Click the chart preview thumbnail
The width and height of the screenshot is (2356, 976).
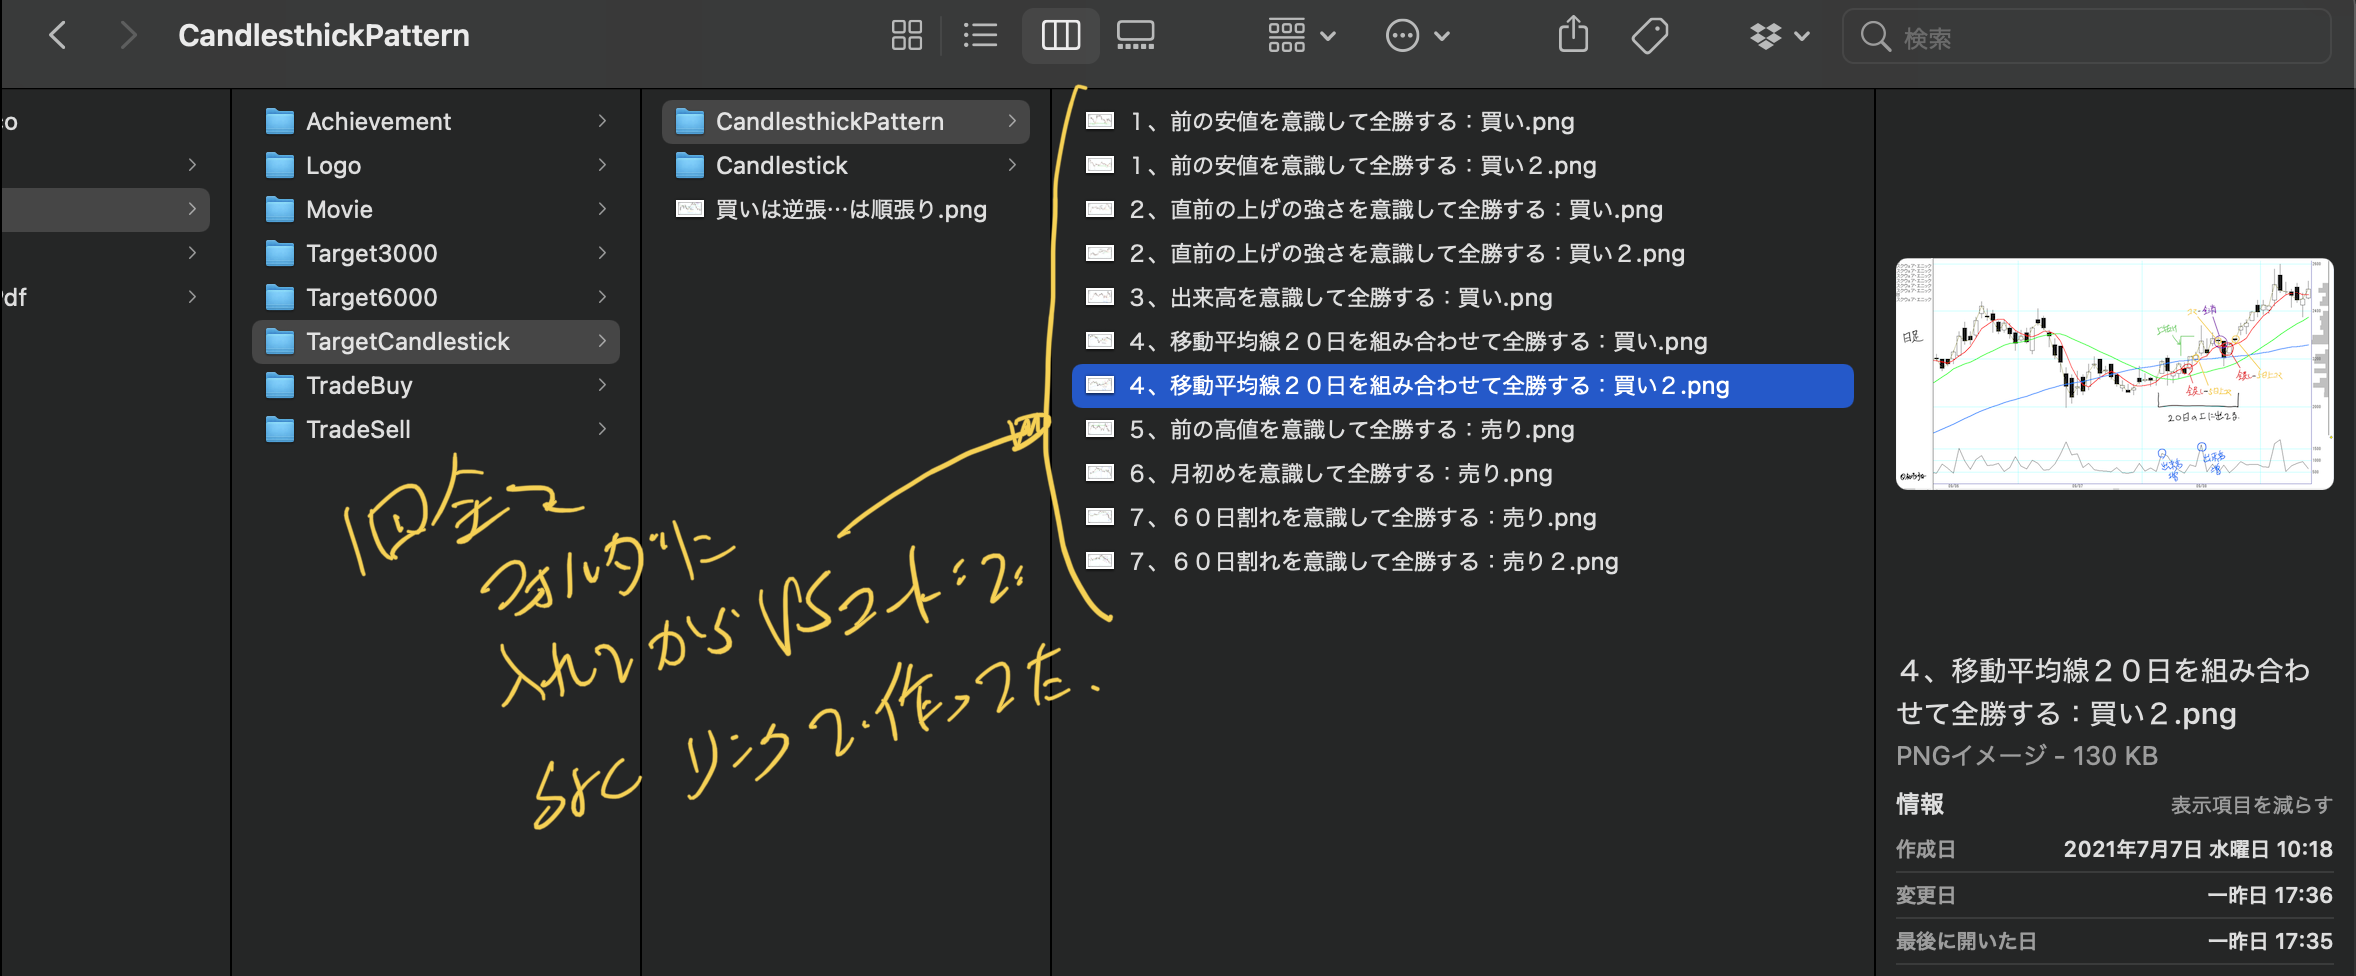2115,374
